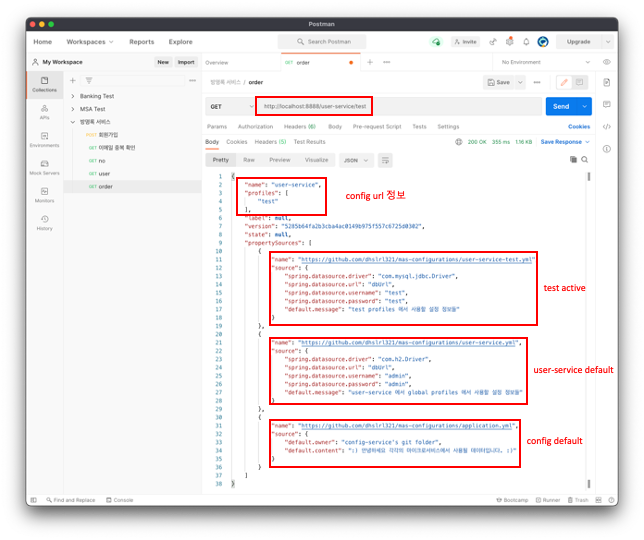Open the code snippet icon

607,126
